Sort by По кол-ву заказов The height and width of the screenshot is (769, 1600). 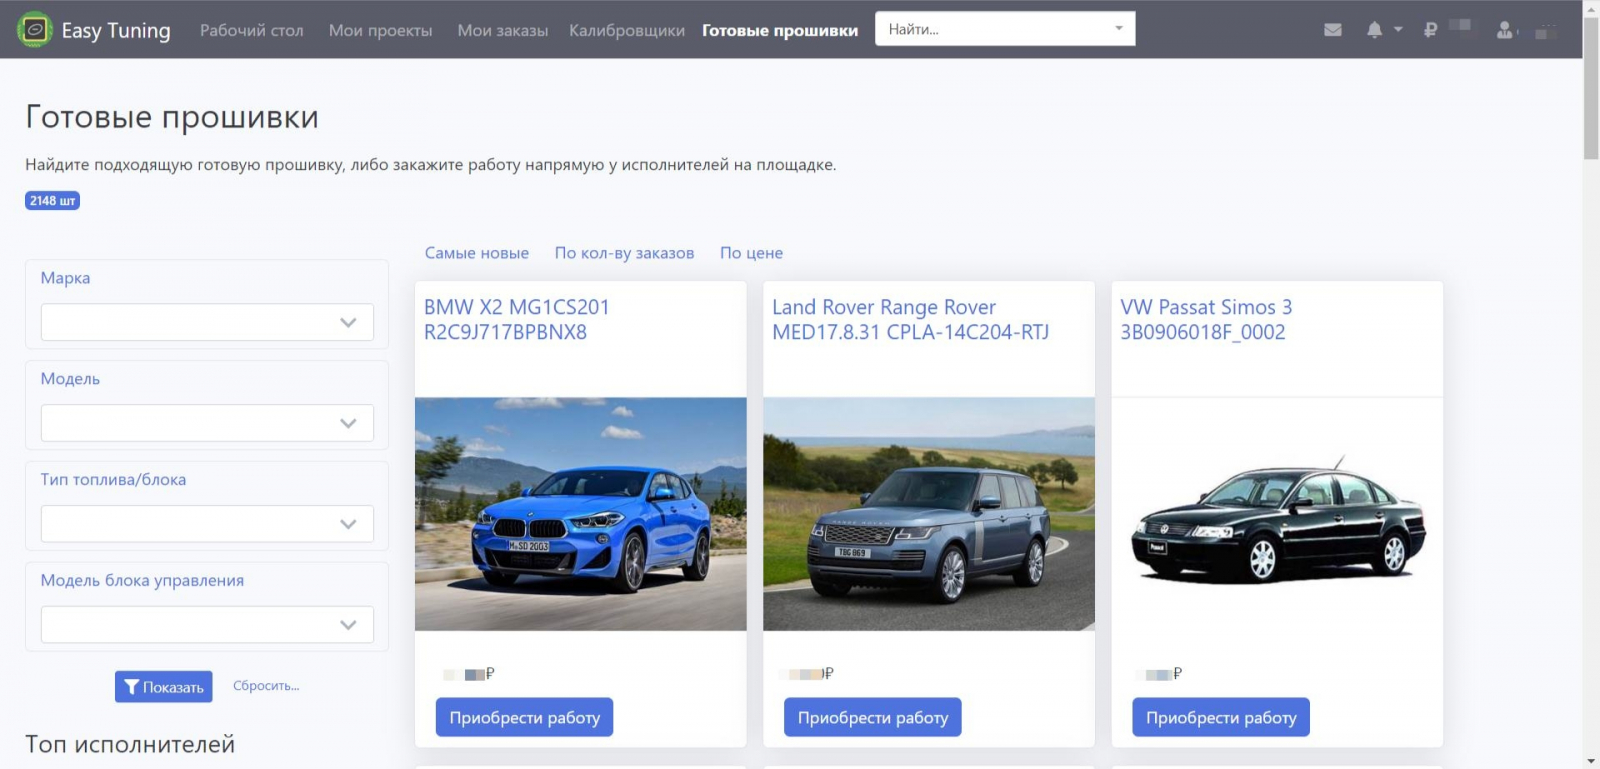(x=625, y=253)
